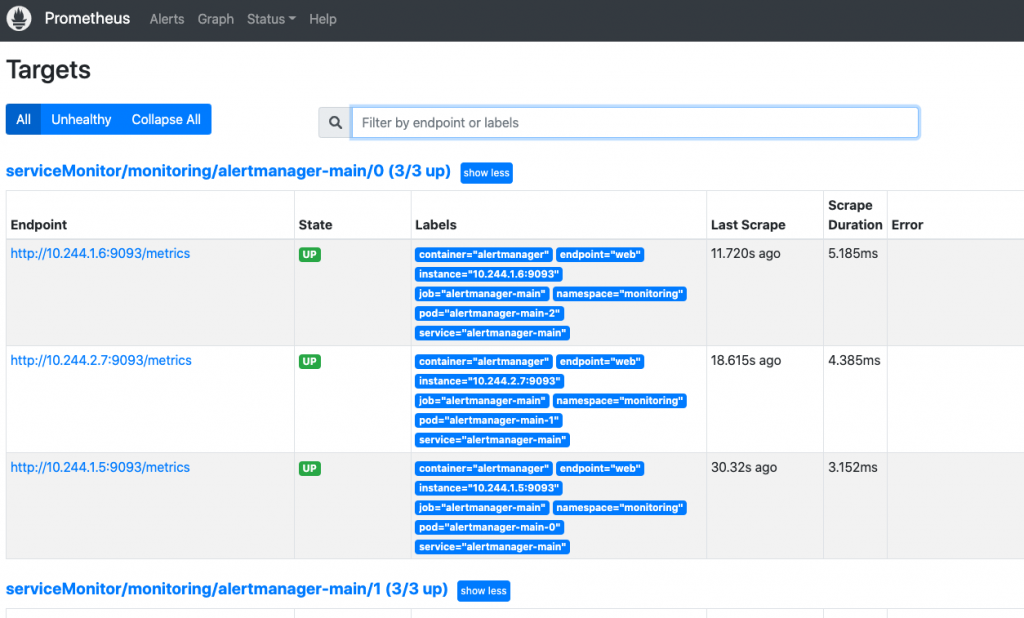Click the pod="alertmanager-main-2" label
The image size is (1024, 618).
point(489,314)
